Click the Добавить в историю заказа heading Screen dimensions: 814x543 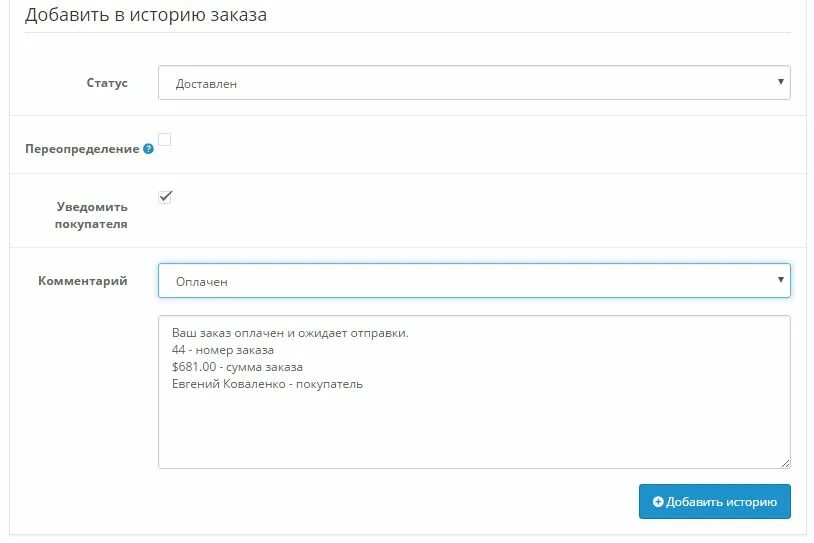click(x=146, y=15)
